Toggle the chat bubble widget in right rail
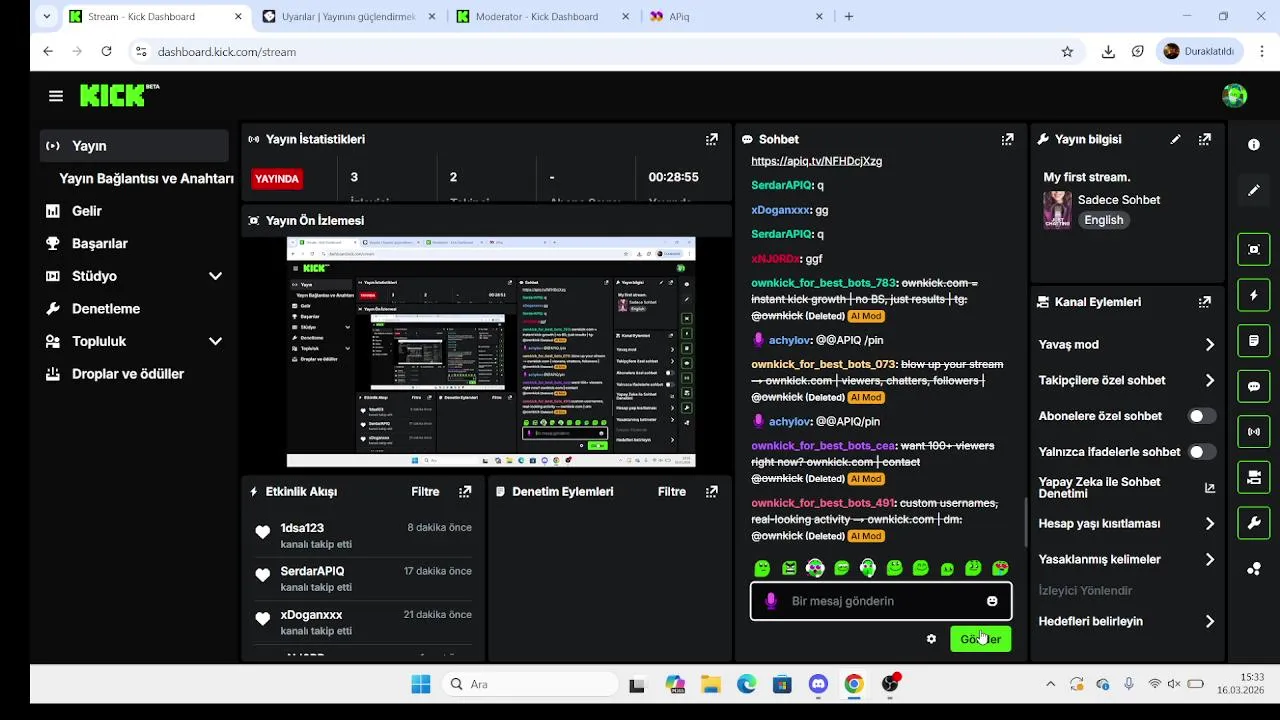The width and height of the screenshot is (1280, 720). coord(1254,386)
